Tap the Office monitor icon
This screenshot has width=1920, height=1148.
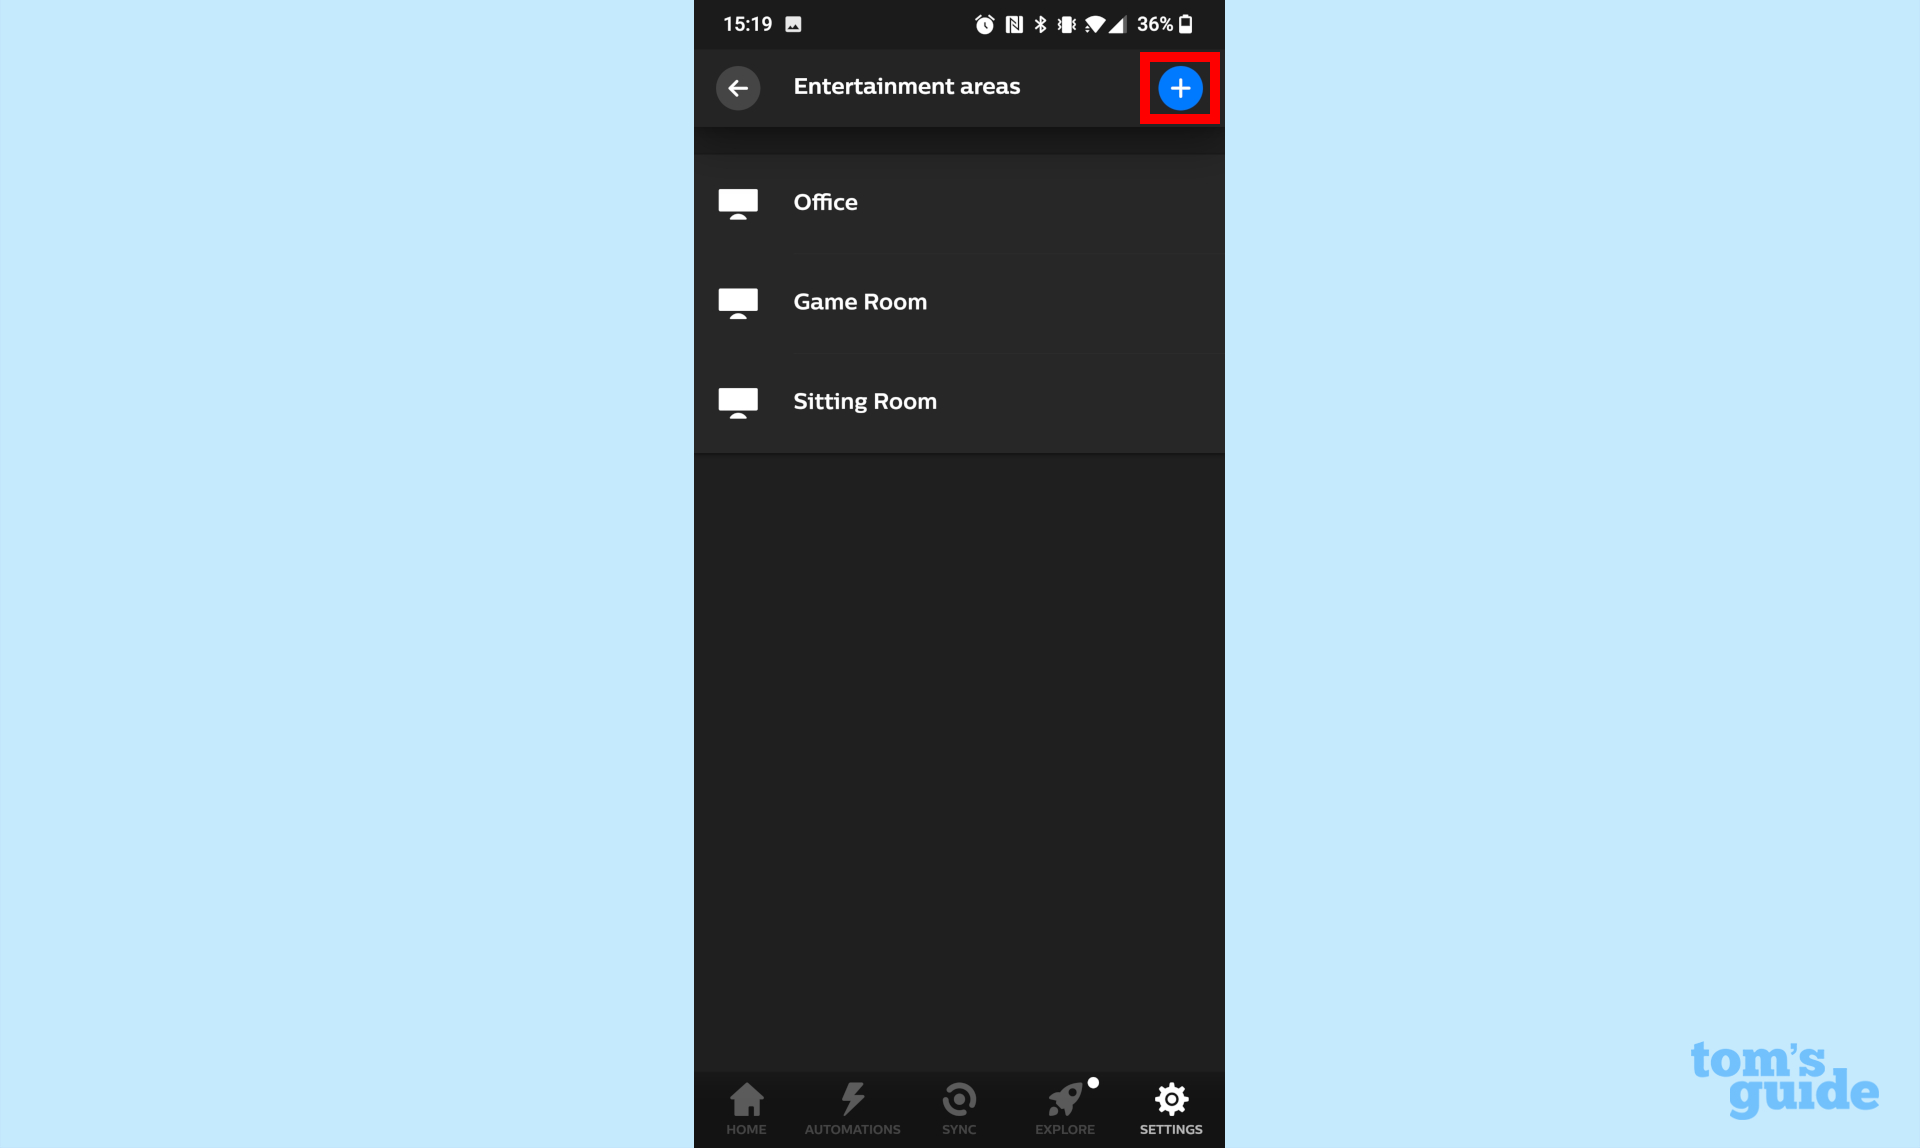[x=738, y=202]
